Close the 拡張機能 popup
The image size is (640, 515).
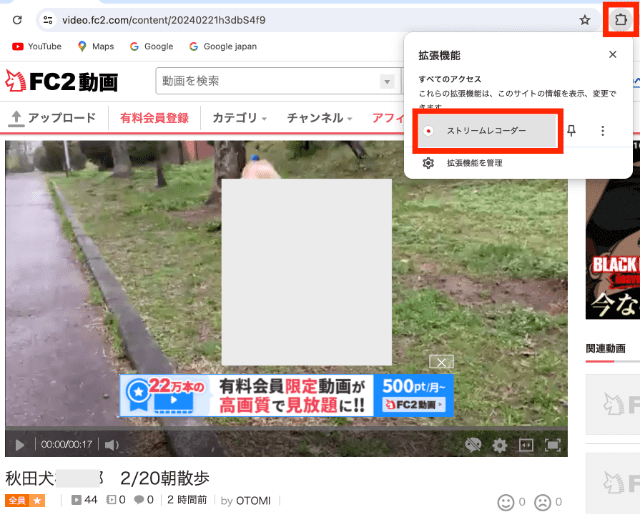point(613,55)
